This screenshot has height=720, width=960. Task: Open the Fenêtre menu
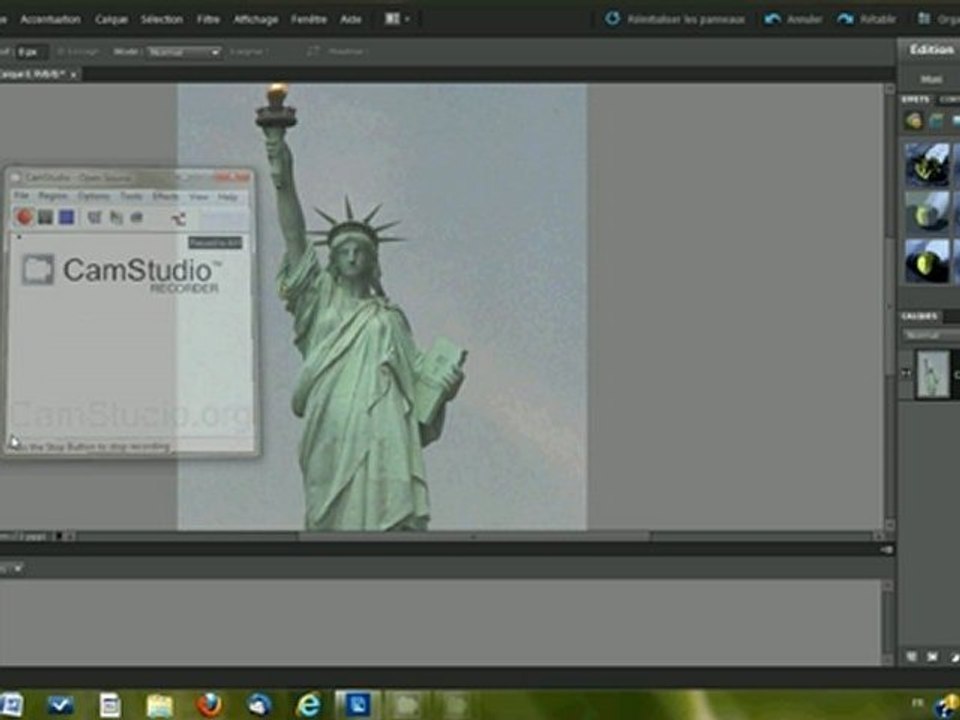point(309,20)
